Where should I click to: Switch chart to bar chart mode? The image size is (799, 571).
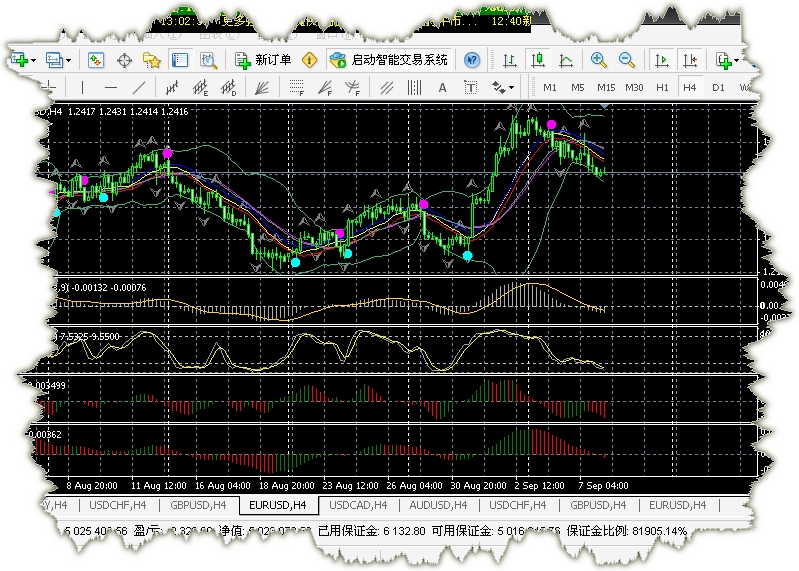tap(510, 61)
